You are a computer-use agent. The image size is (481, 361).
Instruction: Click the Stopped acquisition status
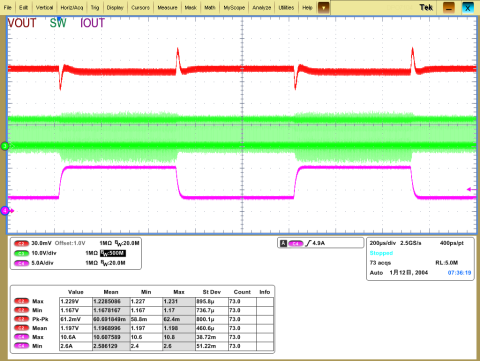point(381,253)
